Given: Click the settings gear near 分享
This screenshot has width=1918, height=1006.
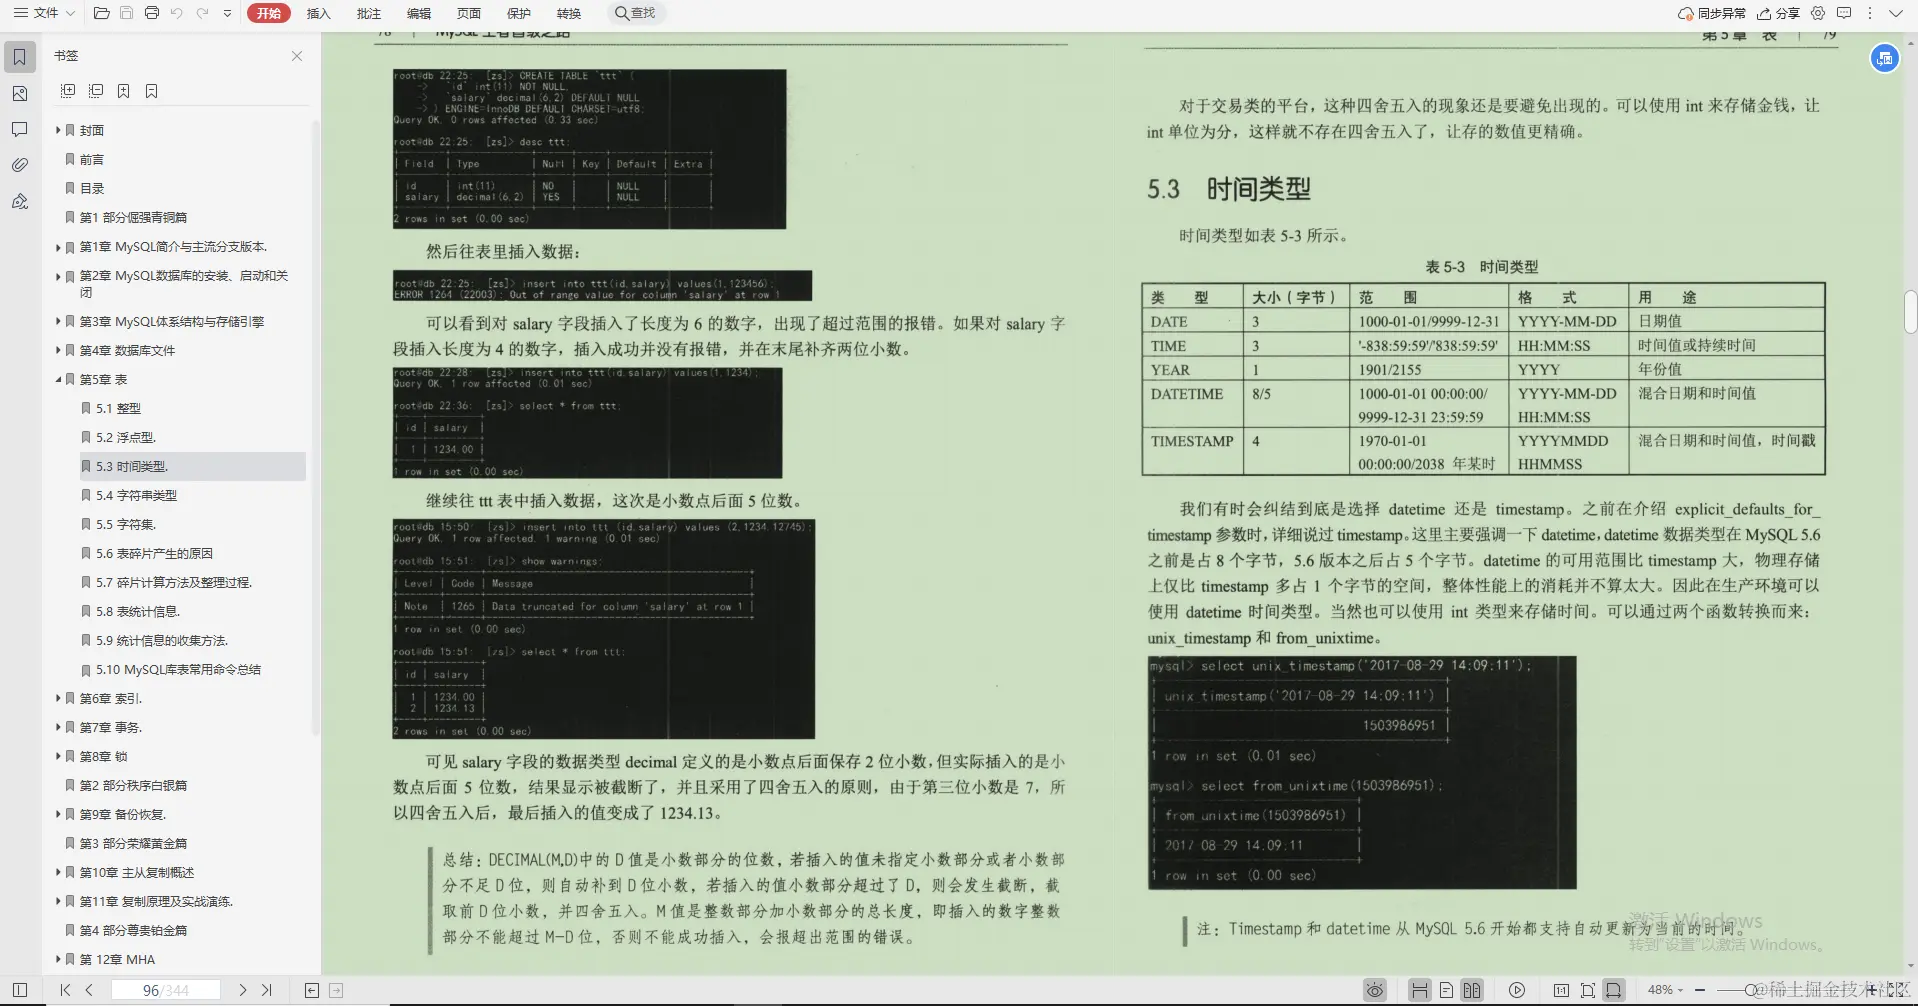Looking at the screenshot, I should coord(1817,13).
